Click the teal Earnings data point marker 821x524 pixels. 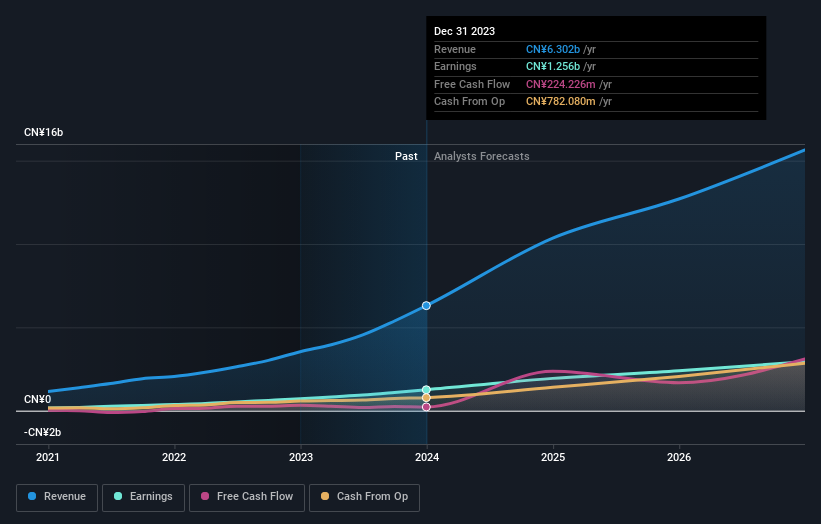426,389
